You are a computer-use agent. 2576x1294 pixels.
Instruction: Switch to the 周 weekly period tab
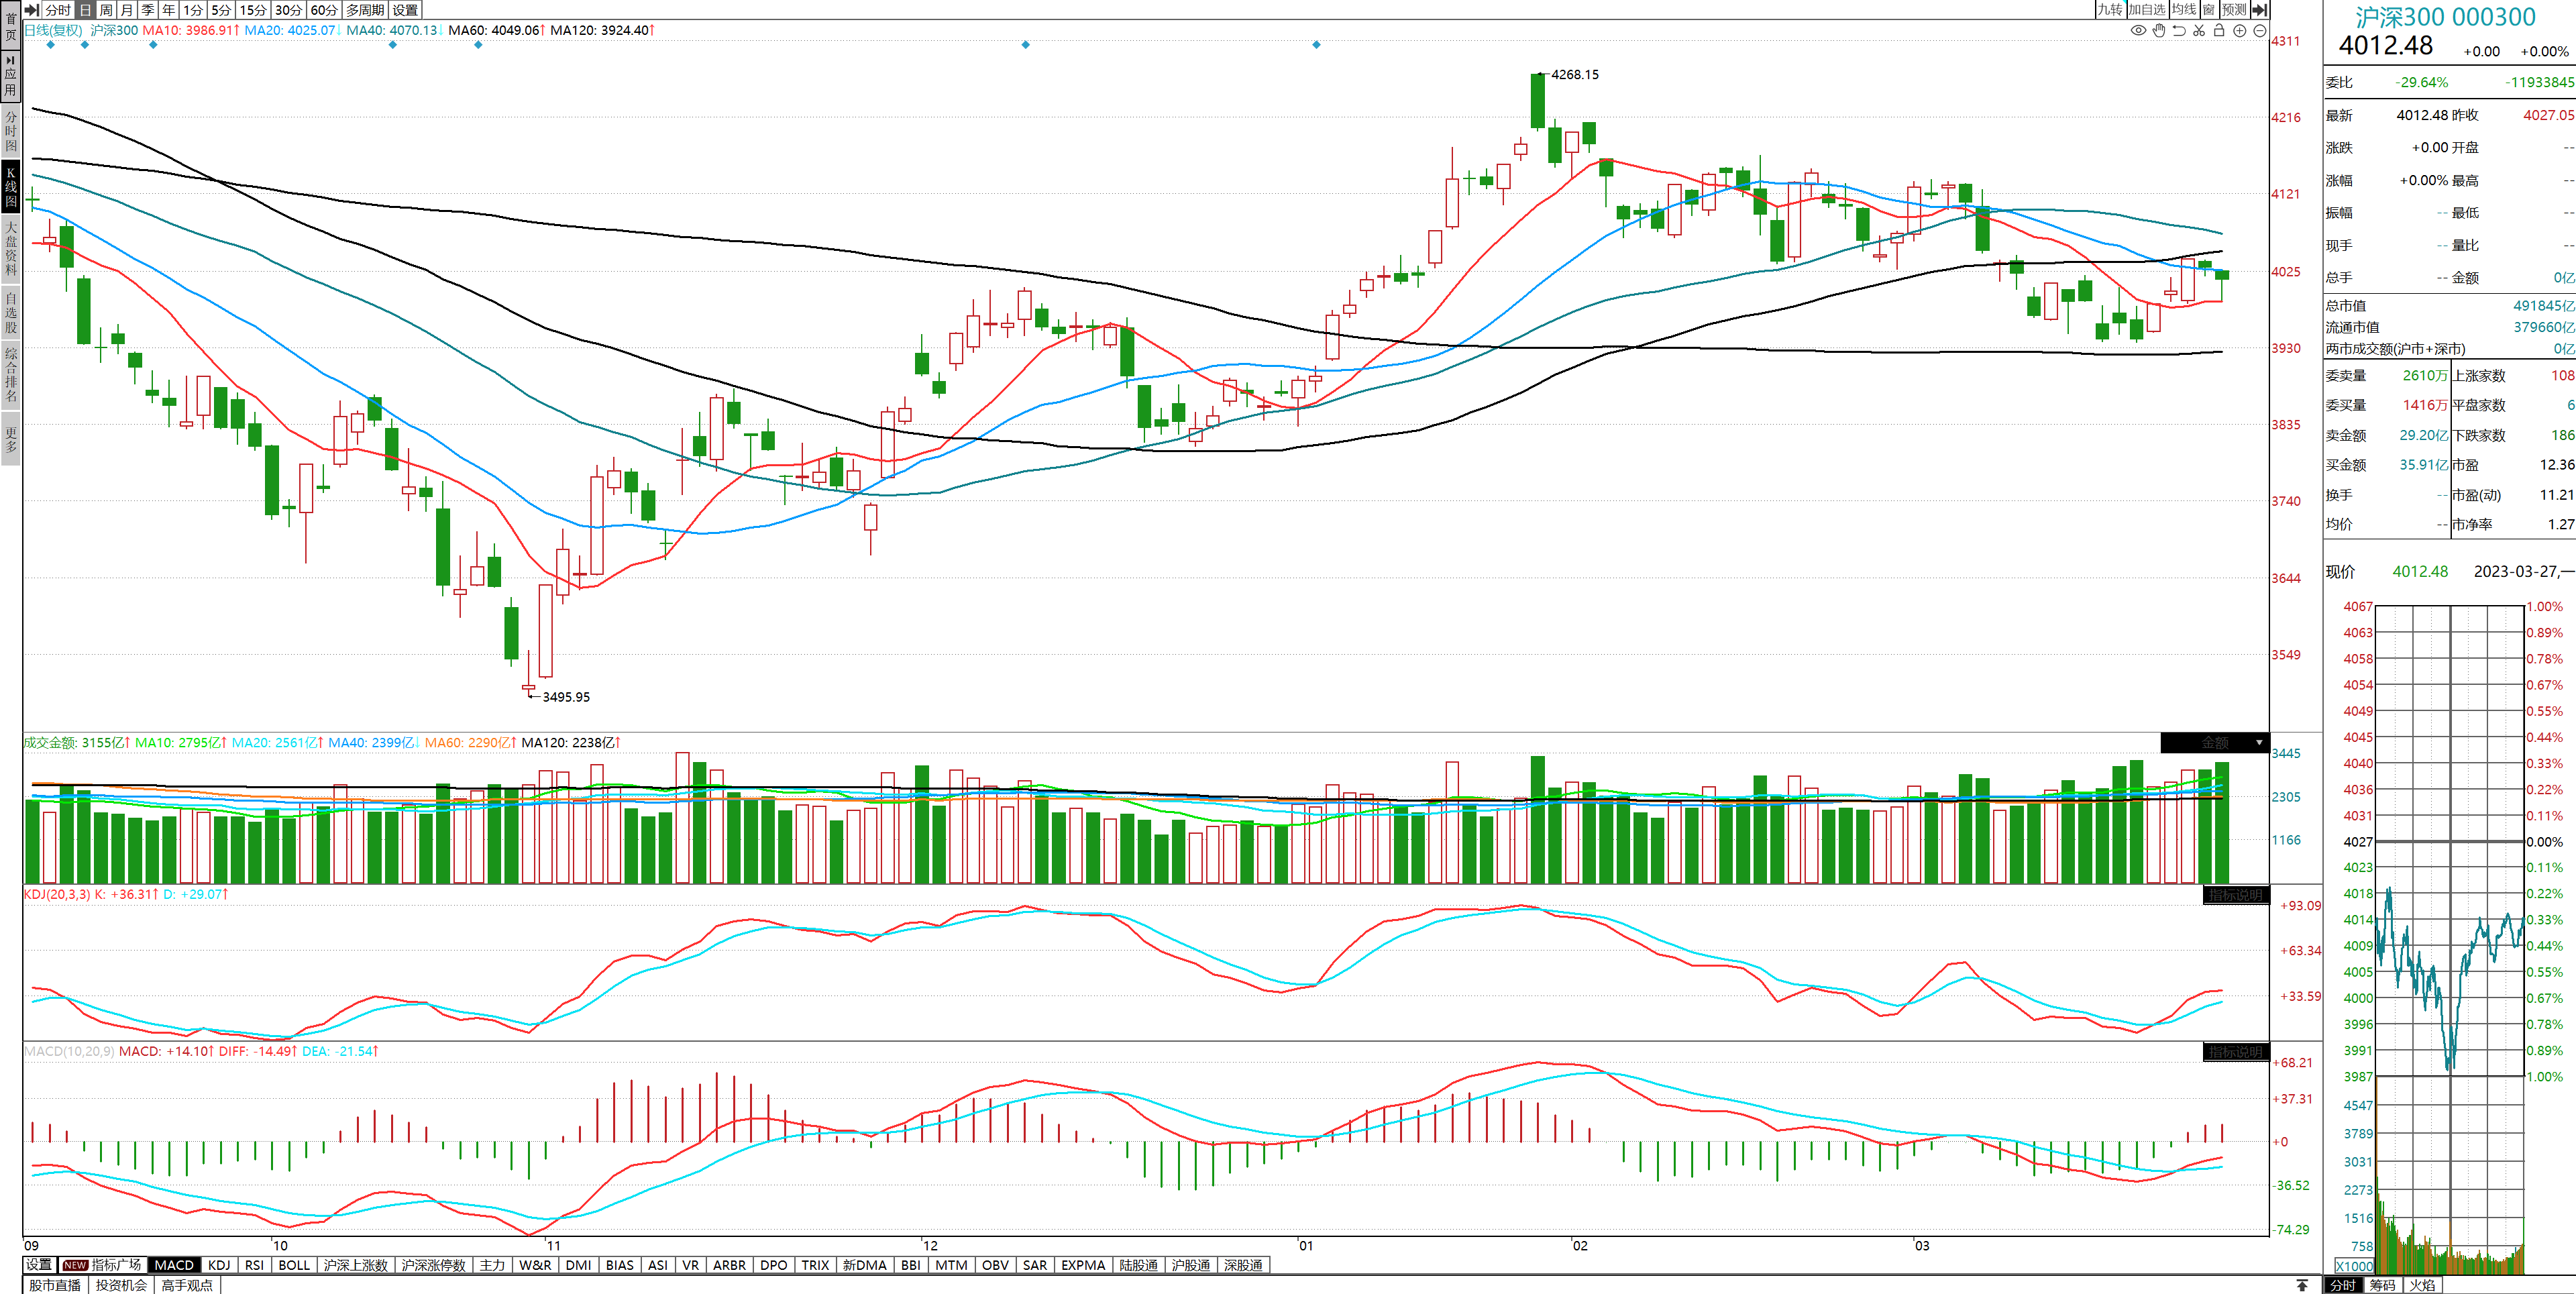click(106, 9)
